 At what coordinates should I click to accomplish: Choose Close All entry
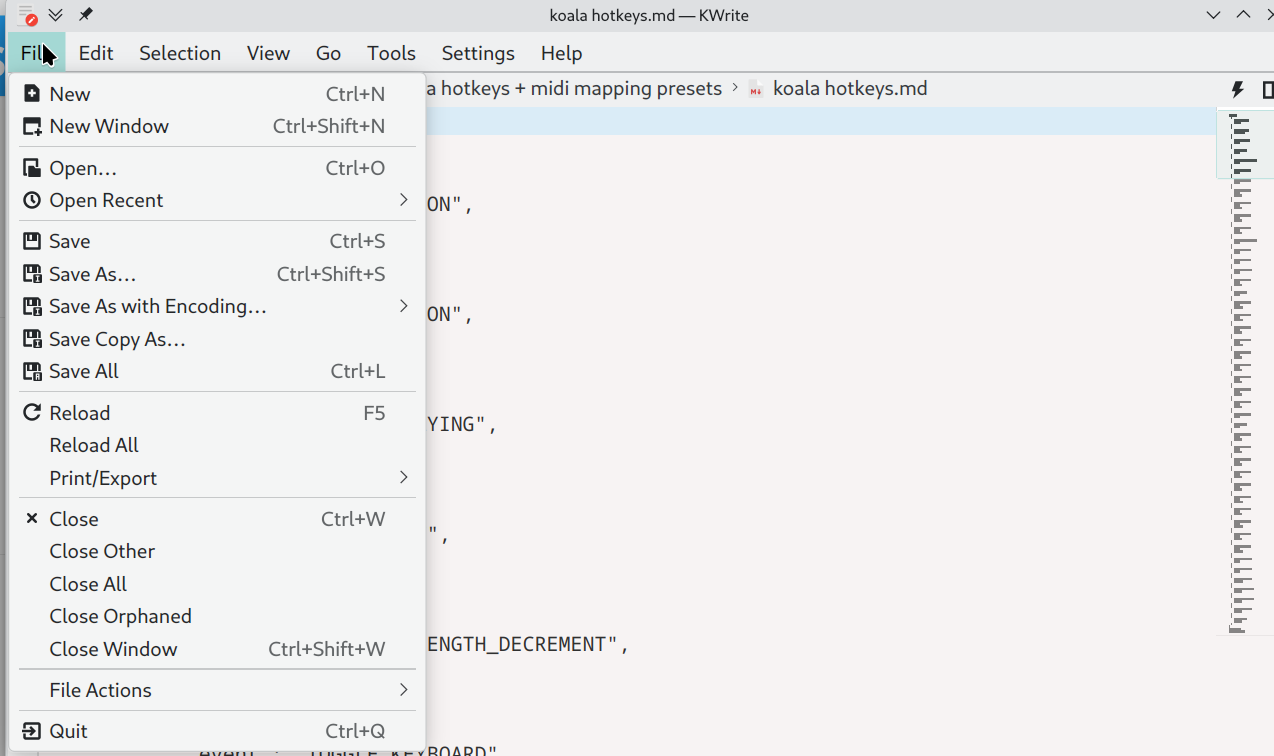[x=217, y=584]
